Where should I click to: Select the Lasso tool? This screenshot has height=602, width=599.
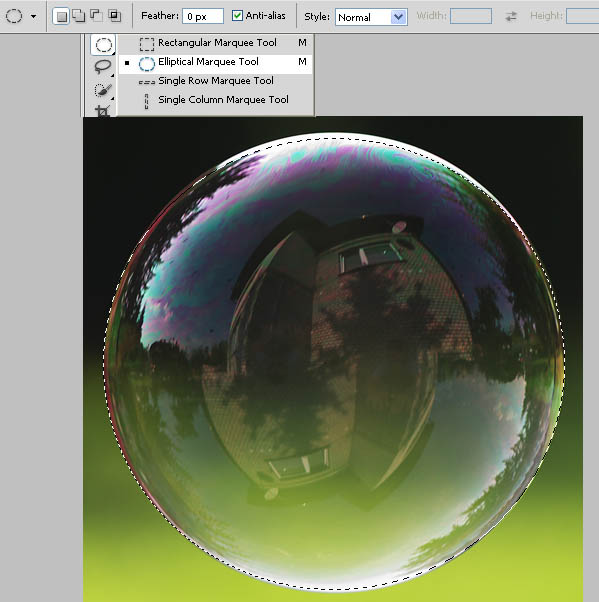click(x=103, y=67)
